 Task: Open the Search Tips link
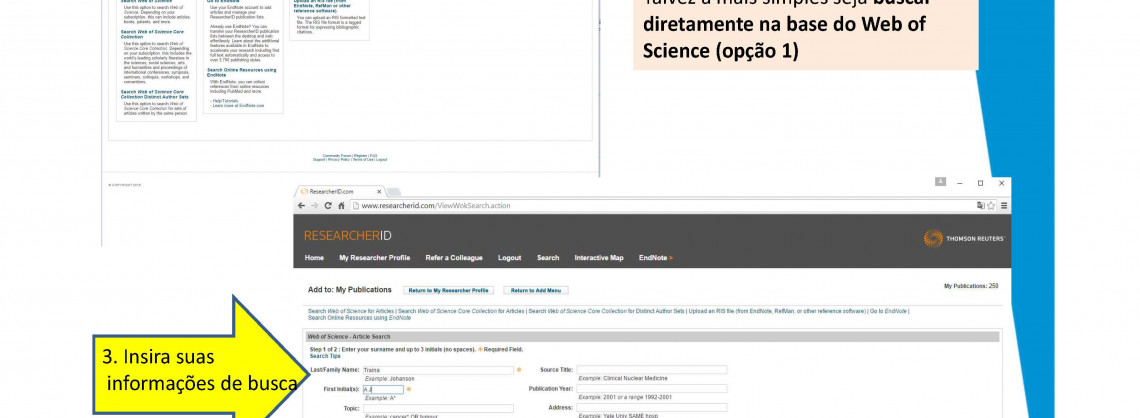click(325, 356)
